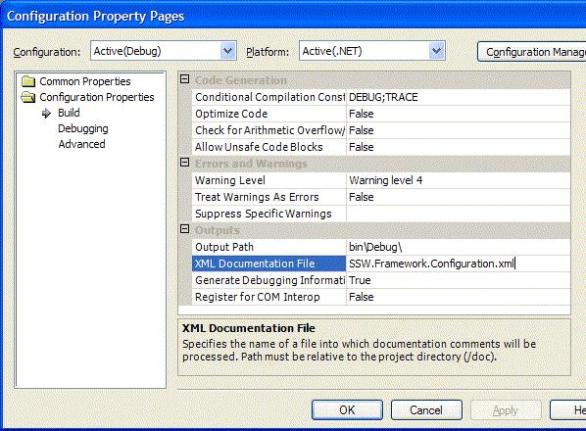586x431 pixels.
Task: Collapse the Outputs section
Action: tap(185, 229)
